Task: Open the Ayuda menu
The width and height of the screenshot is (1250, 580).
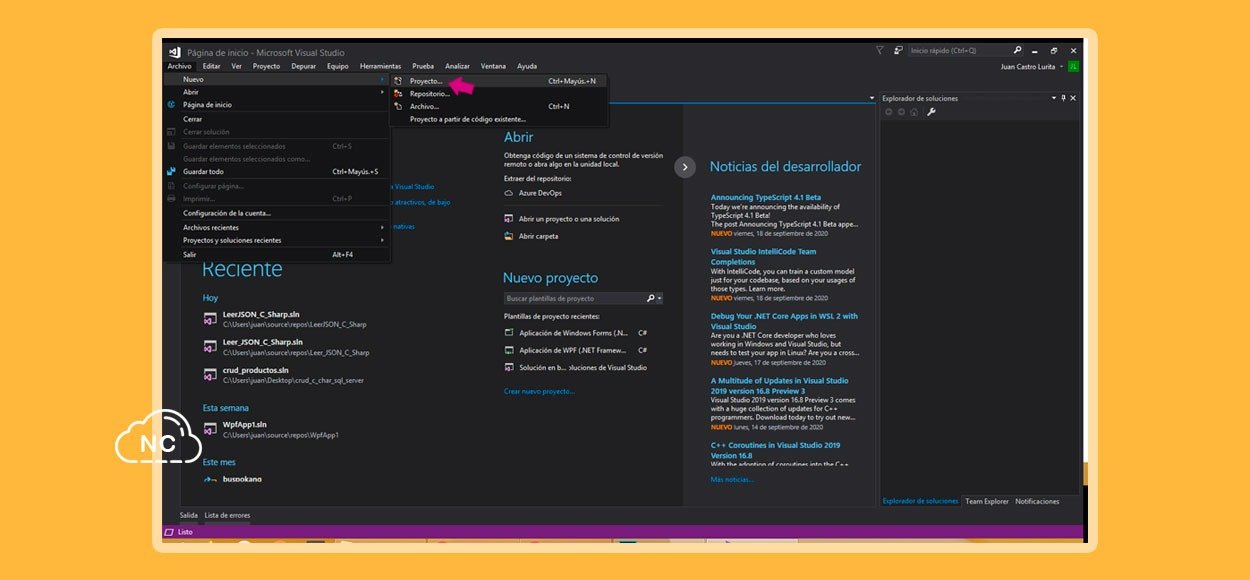Action: (x=527, y=66)
